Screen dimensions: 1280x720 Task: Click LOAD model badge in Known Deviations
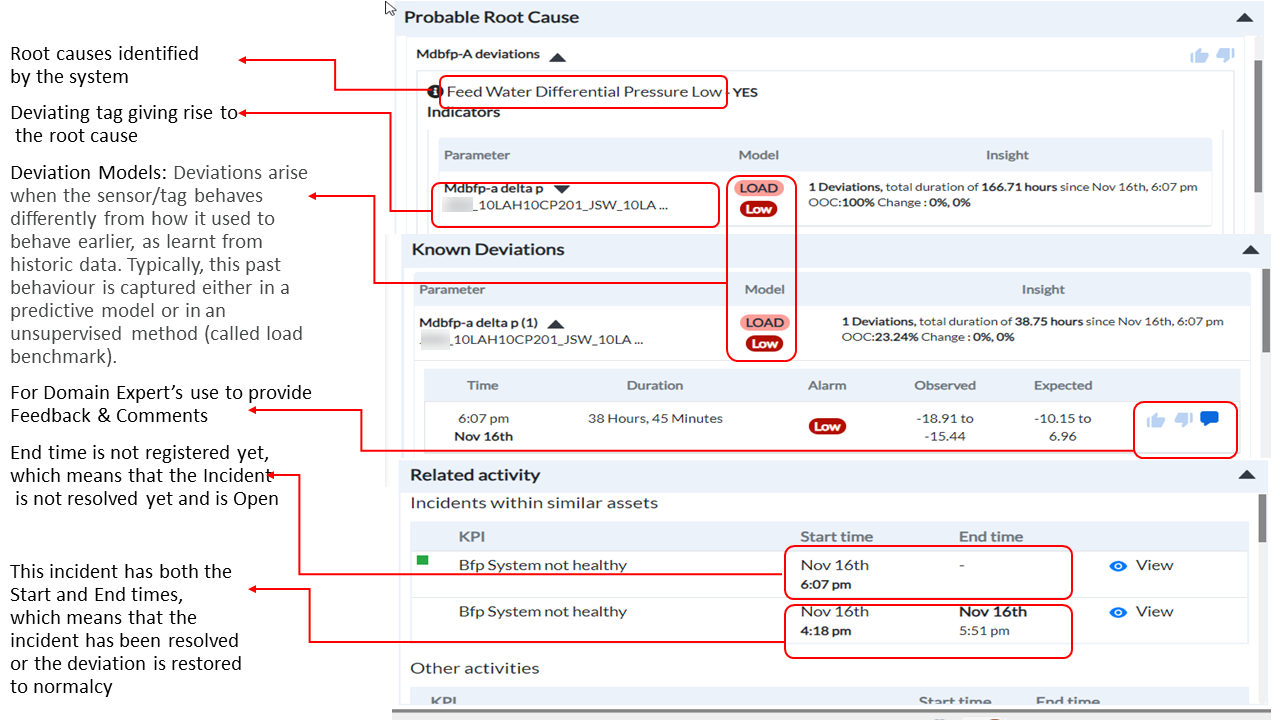(764, 322)
